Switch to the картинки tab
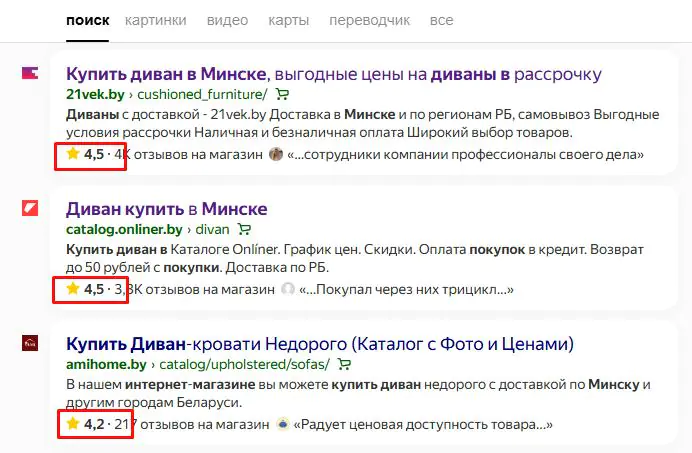Screen dimensions: 692x453 (155, 21)
